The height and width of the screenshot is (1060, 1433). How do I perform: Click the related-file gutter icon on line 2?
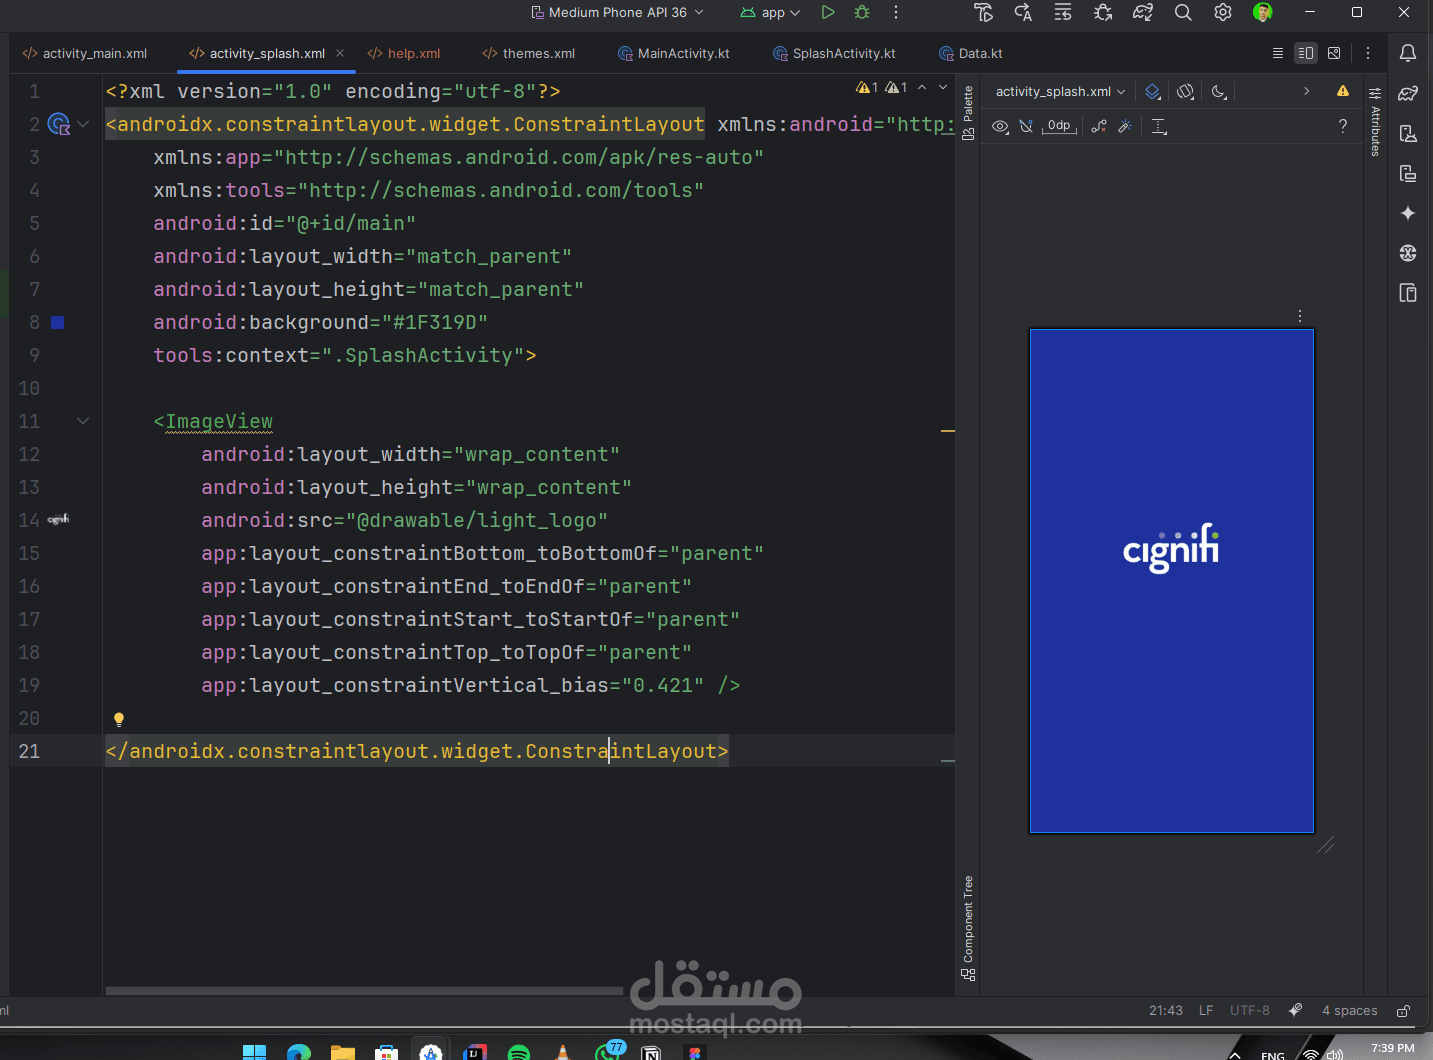point(59,124)
